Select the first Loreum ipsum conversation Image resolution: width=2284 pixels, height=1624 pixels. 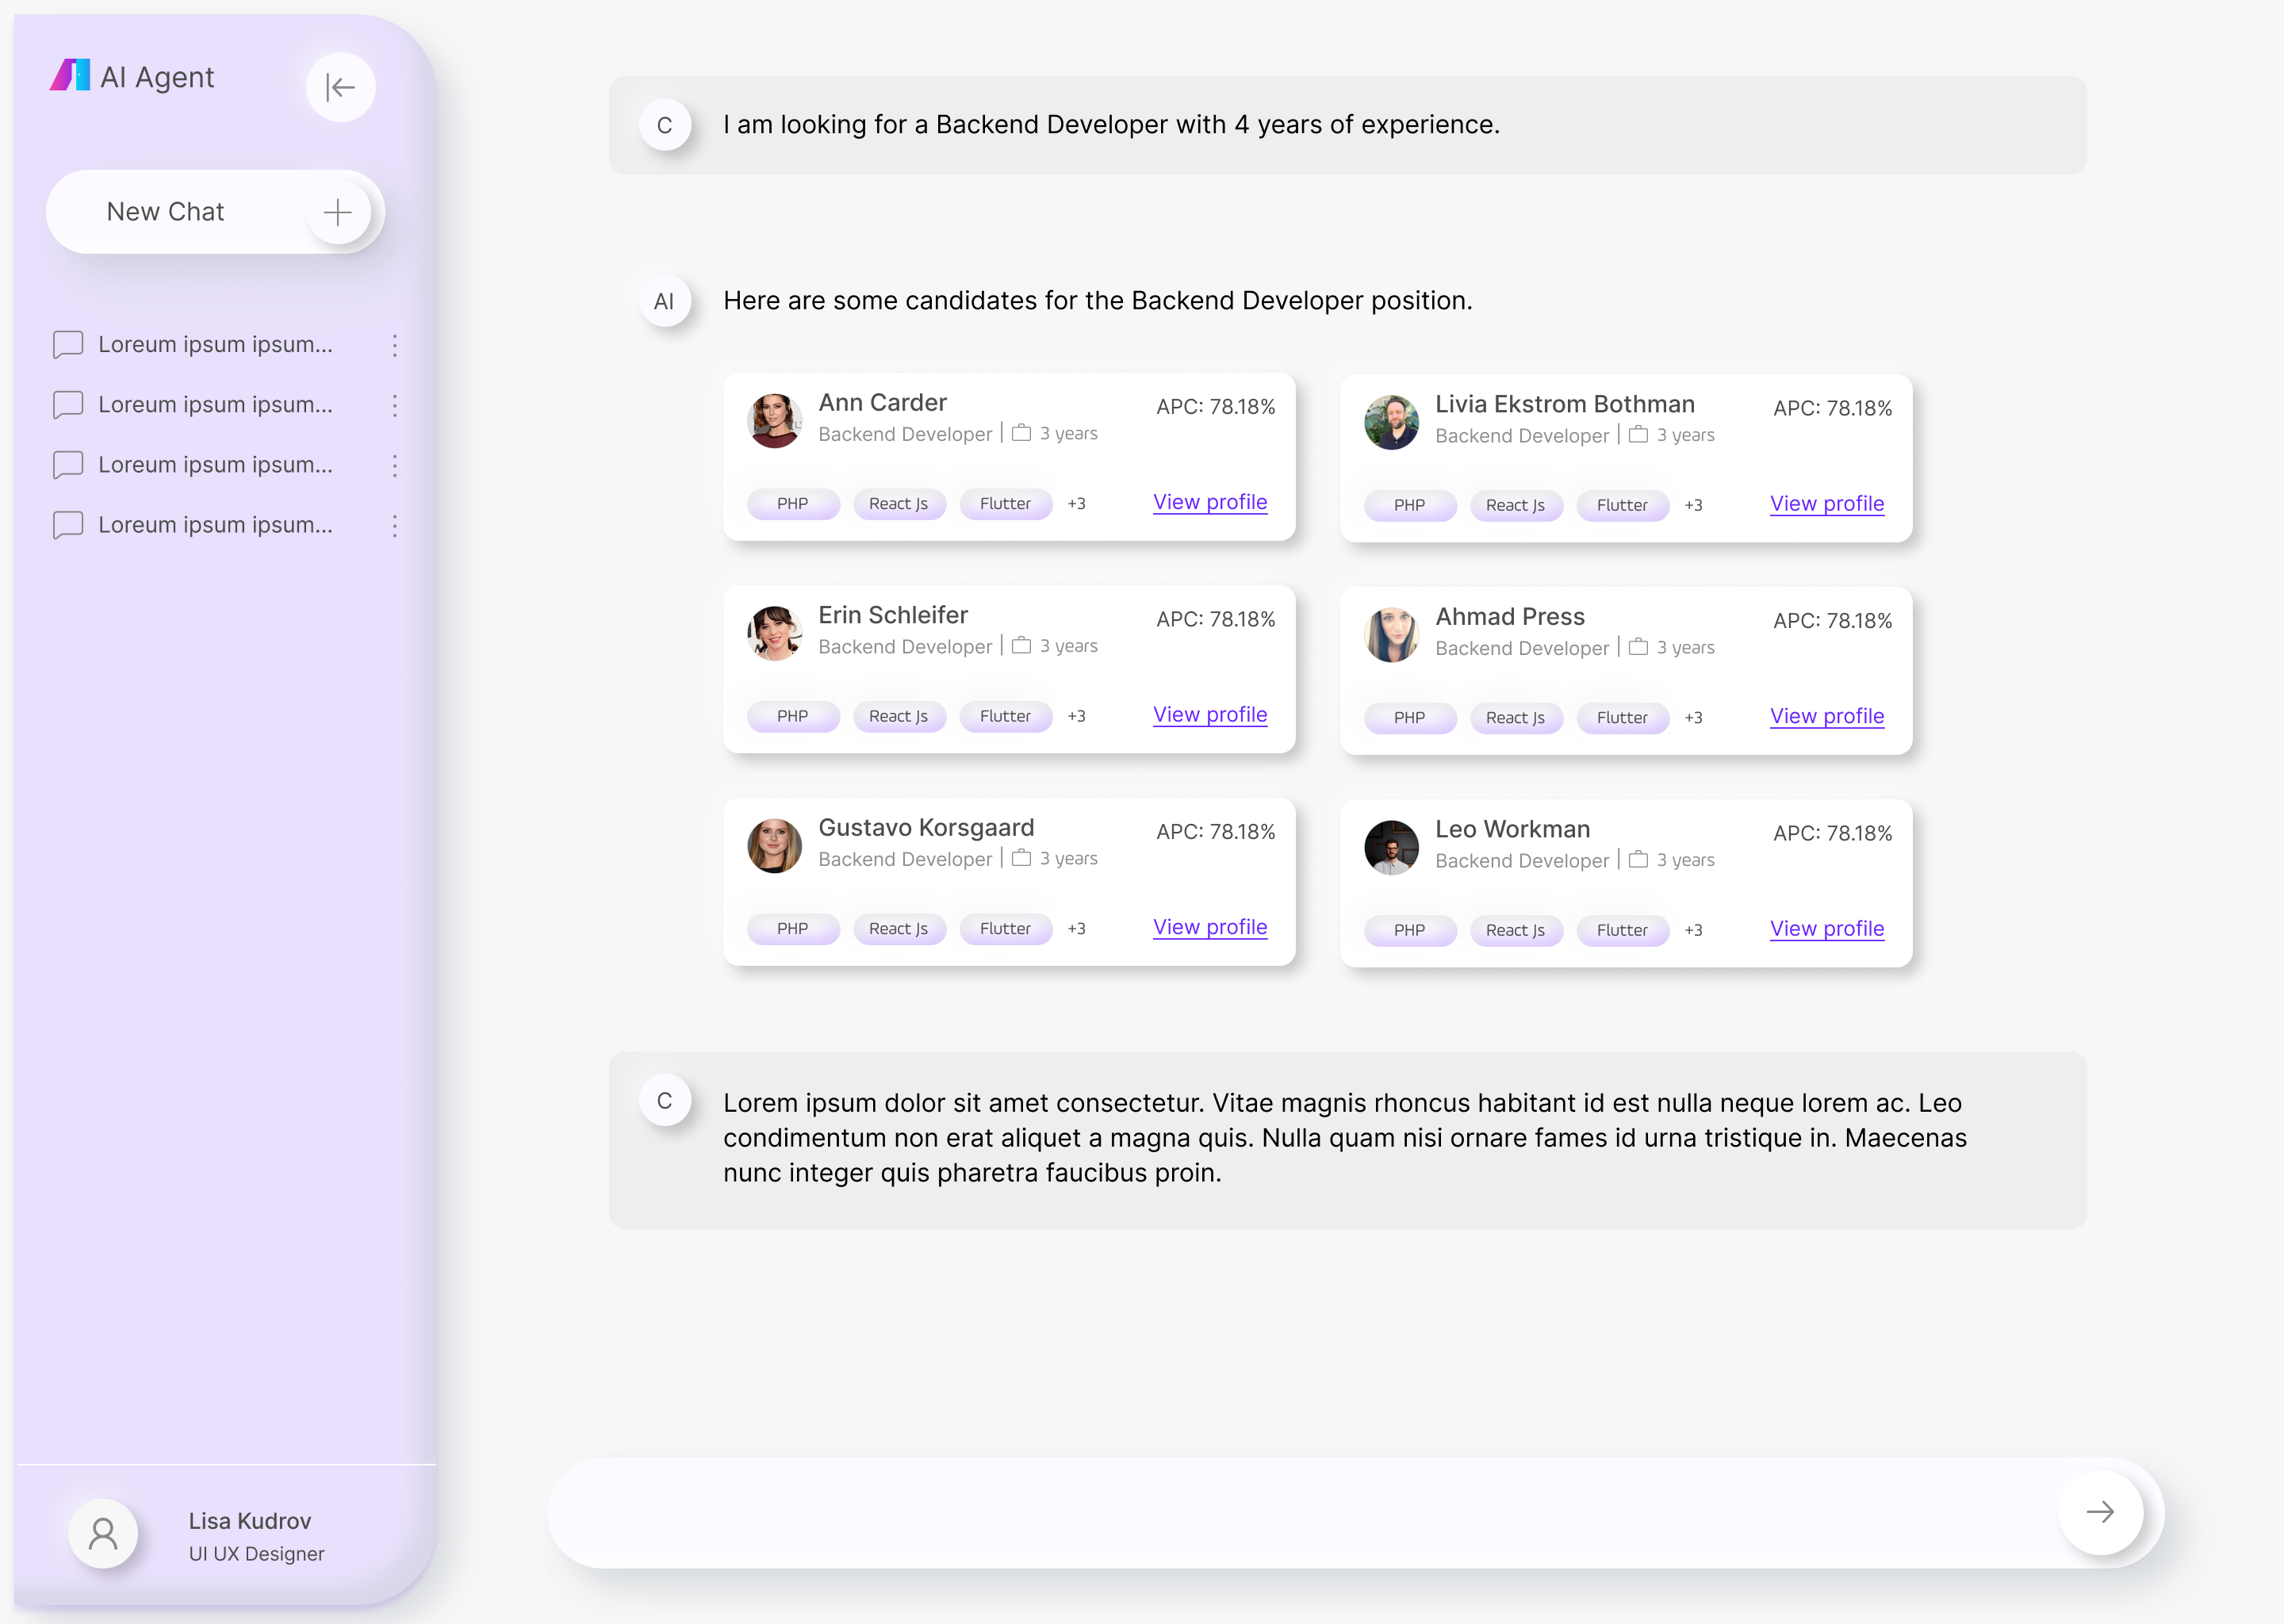tap(215, 344)
